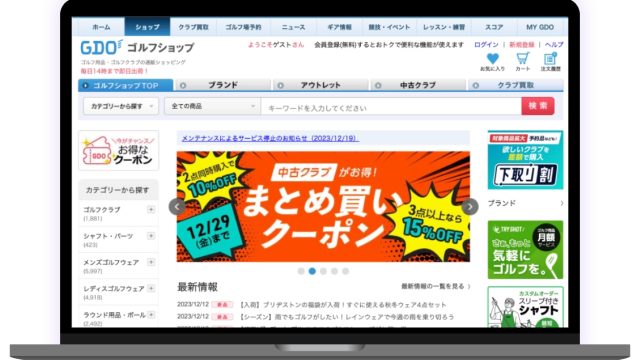Open メンテナンスによるサービス停止のお知らせ link
The height and width of the screenshot is (360, 640).
click(x=270, y=138)
